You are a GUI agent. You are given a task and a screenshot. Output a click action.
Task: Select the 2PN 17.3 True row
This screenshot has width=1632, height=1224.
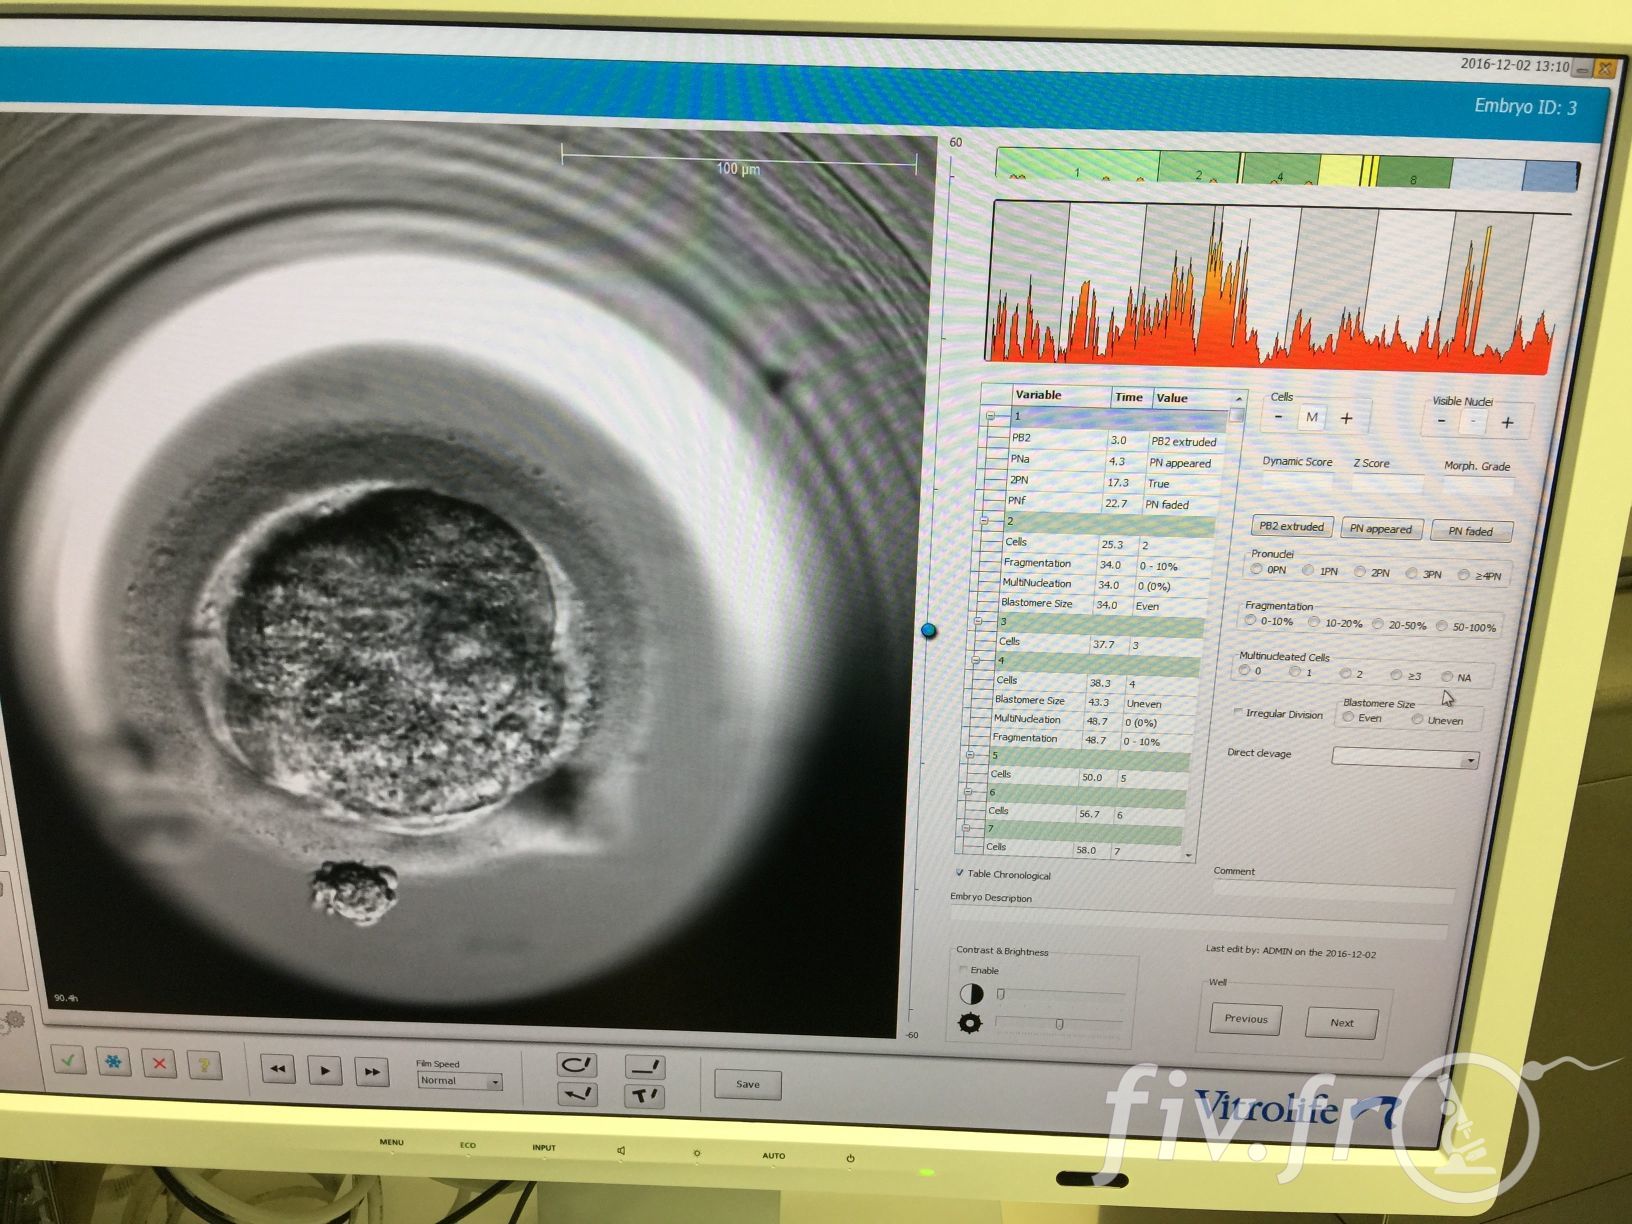tap(1113, 482)
